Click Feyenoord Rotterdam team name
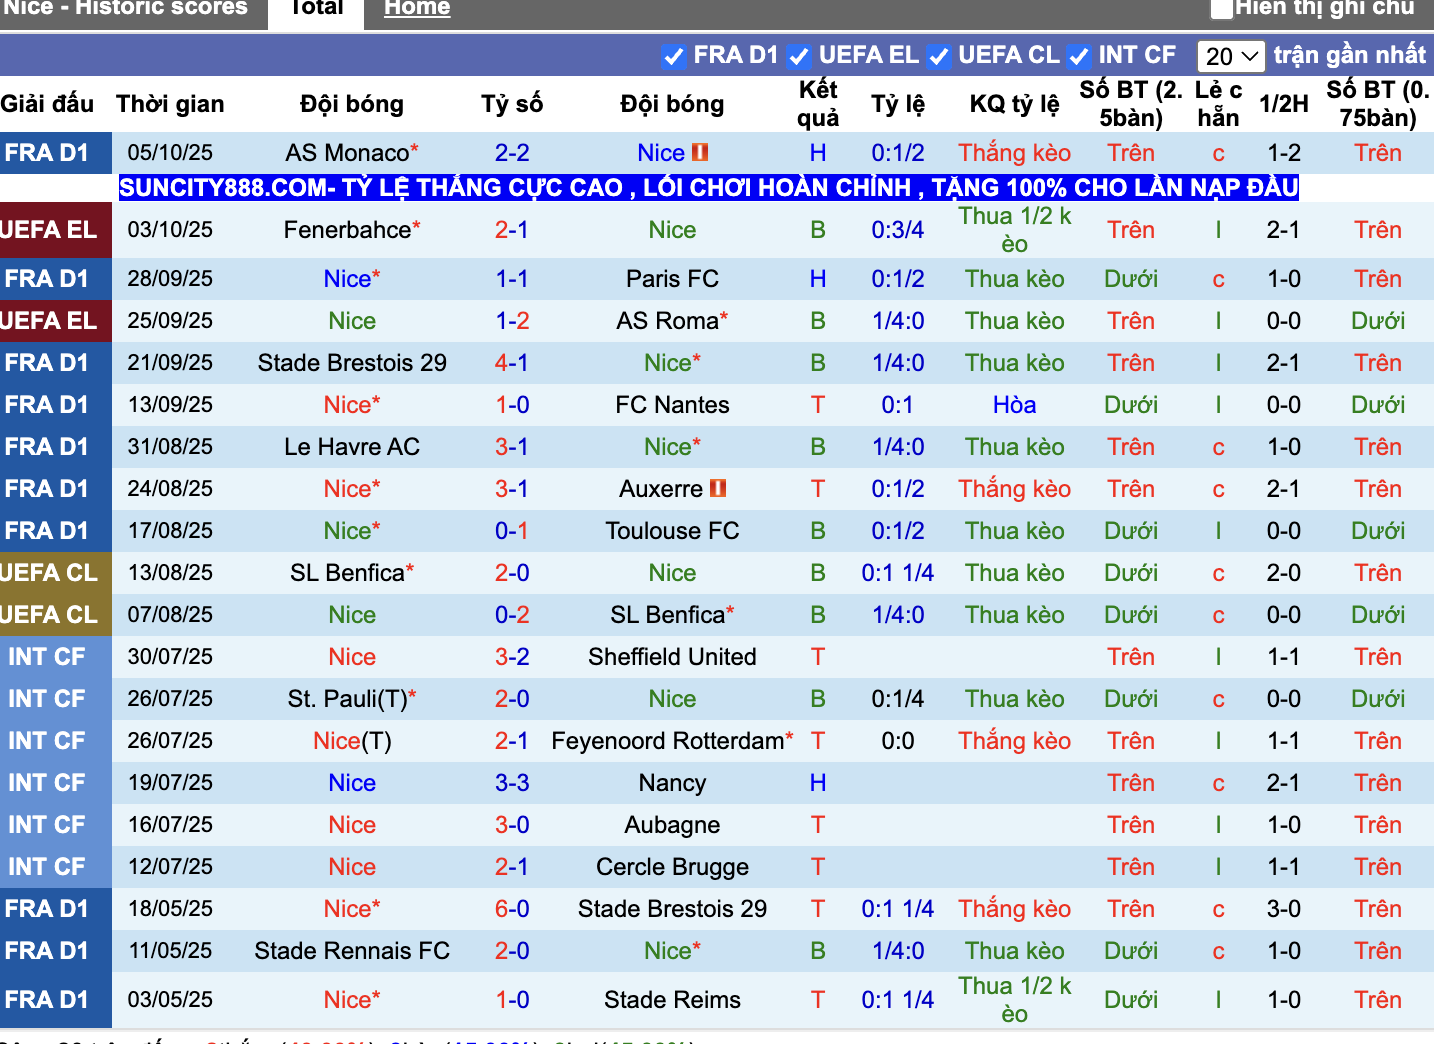The height and width of the screenshot is (1044, 1434). pyautogui.click(x=667, y=741)
